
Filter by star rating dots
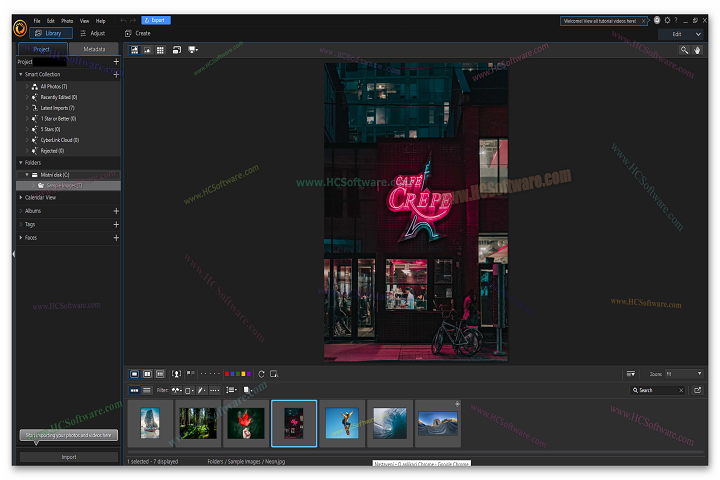click(x=214, y=390)
